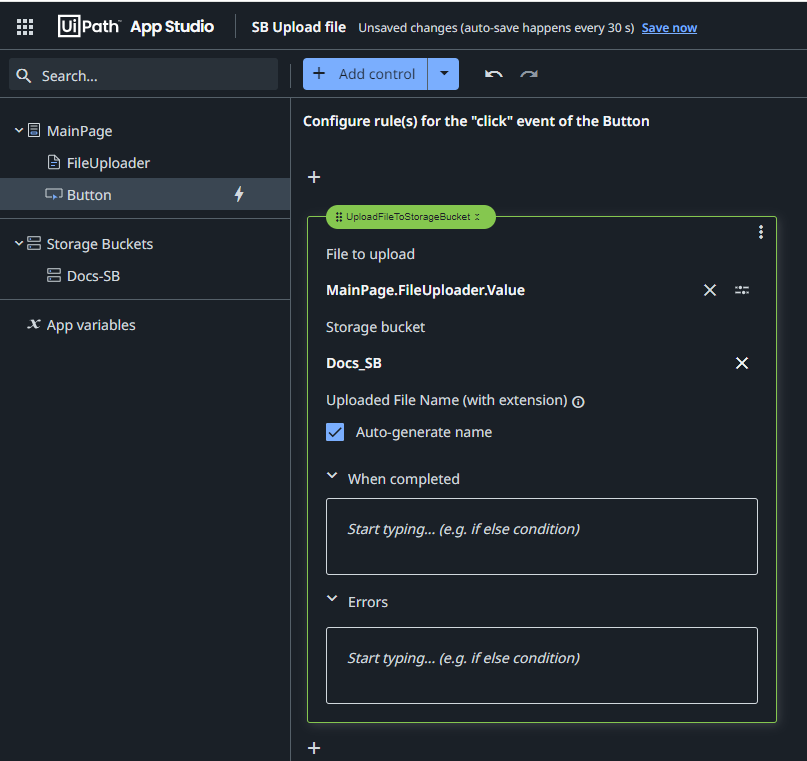The image size is (807, 761).
Task: Click the Add control button
Action: [366, 73]
